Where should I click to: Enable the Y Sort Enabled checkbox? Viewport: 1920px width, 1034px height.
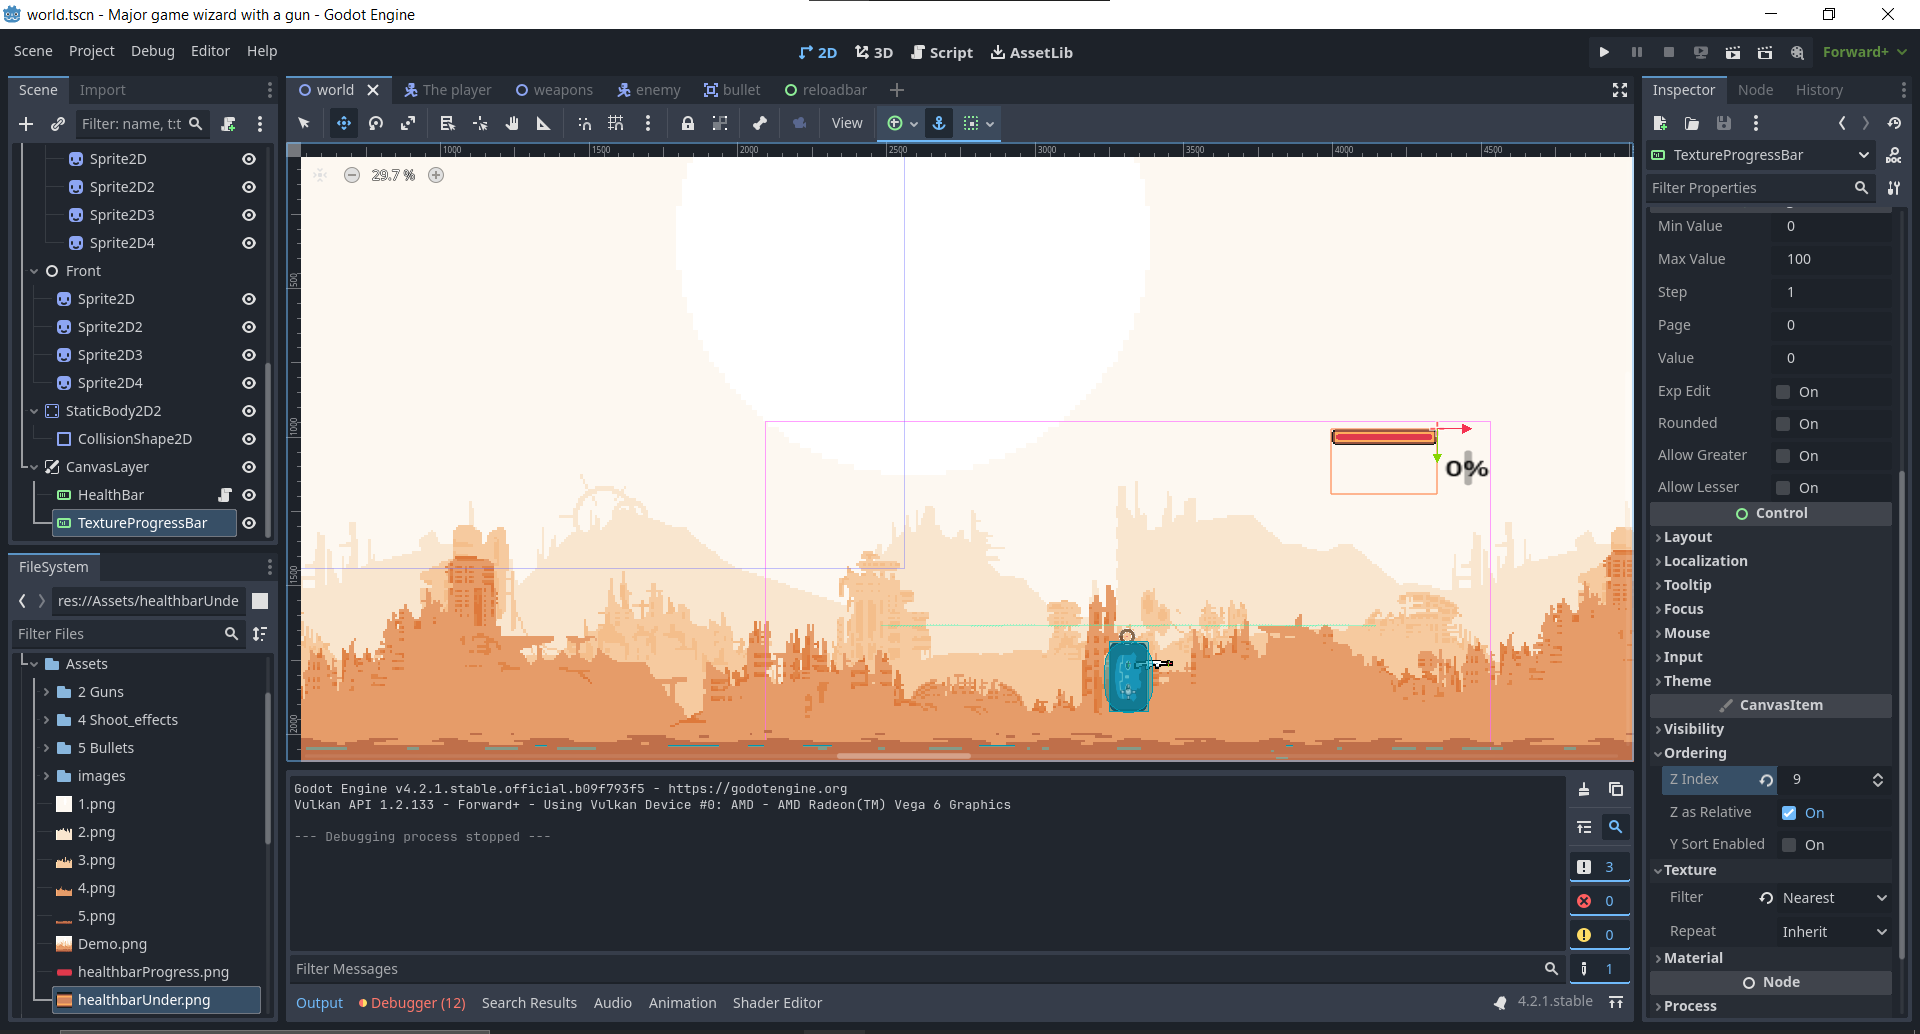click(1789, 845)
